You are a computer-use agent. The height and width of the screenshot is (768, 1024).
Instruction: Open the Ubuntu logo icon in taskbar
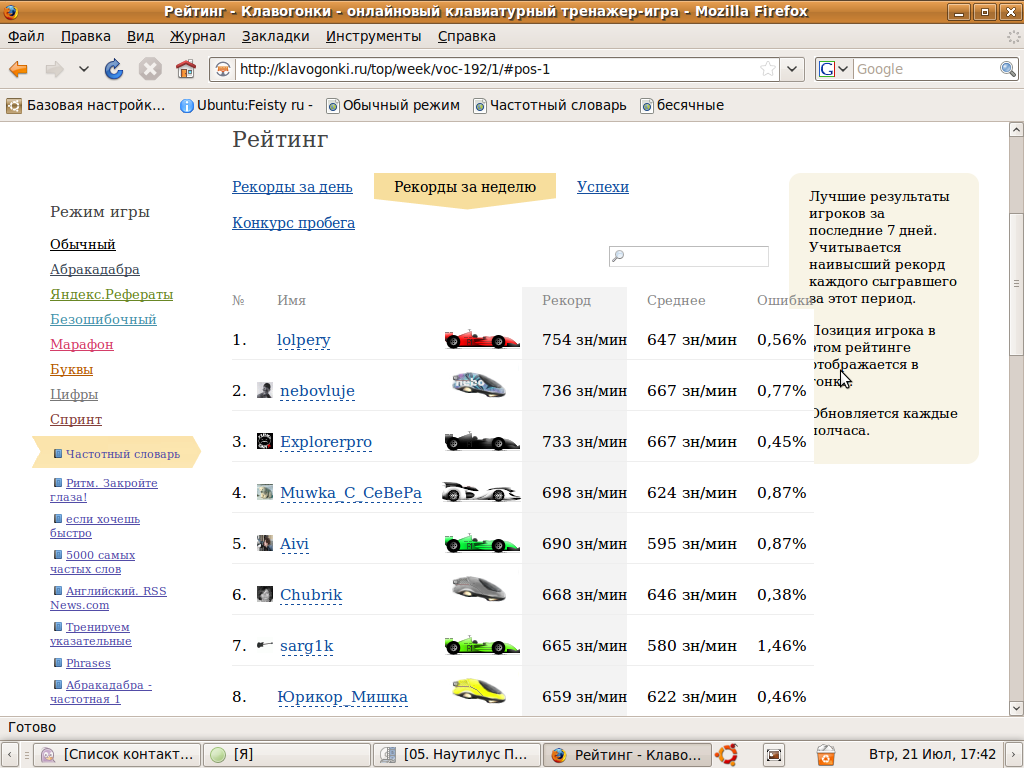tap(727, 755)
